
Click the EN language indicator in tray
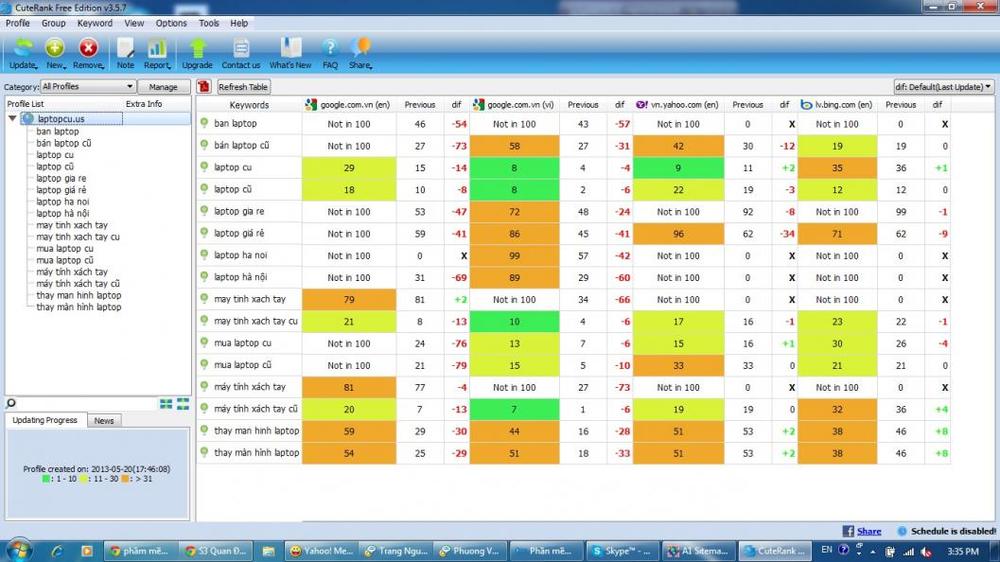point(827,549)
